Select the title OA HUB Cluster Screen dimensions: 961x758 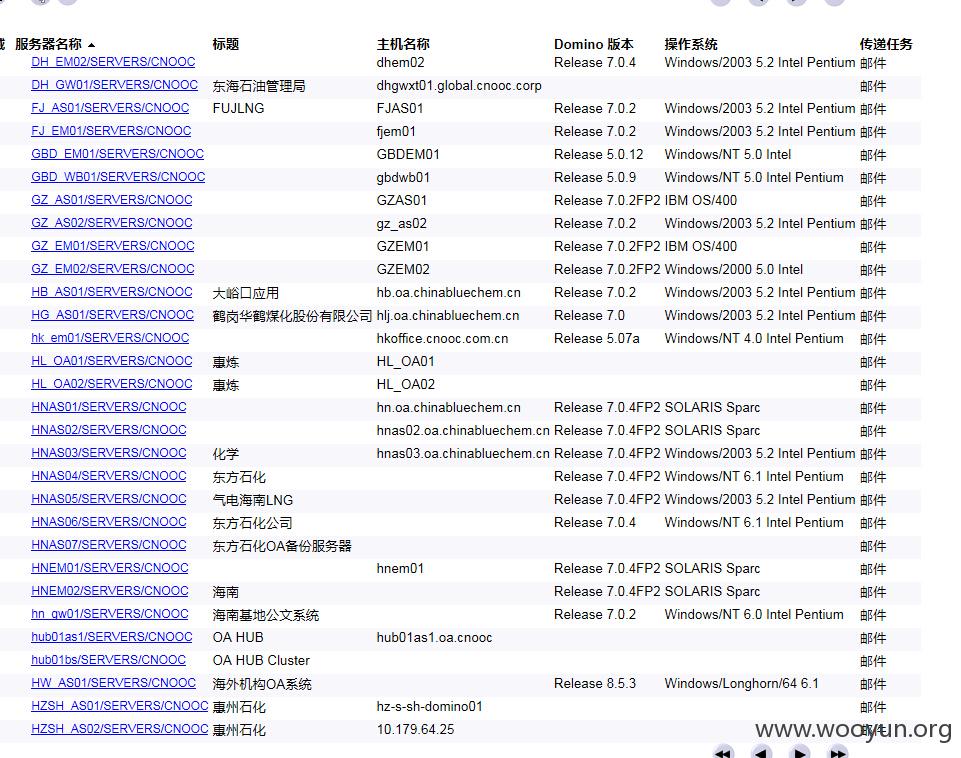261,660
